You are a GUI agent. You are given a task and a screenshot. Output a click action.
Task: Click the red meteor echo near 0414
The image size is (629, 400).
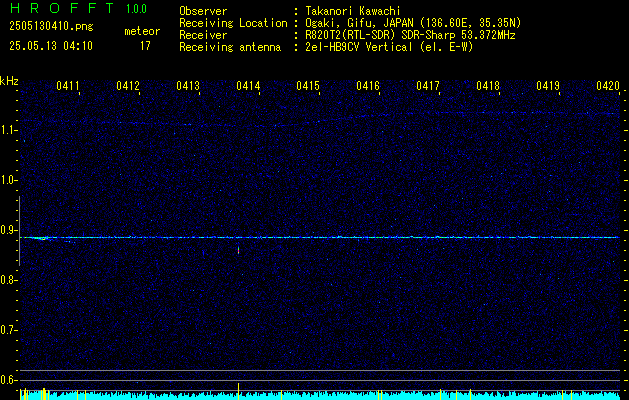pyautogui.click(x=239, y=250)
